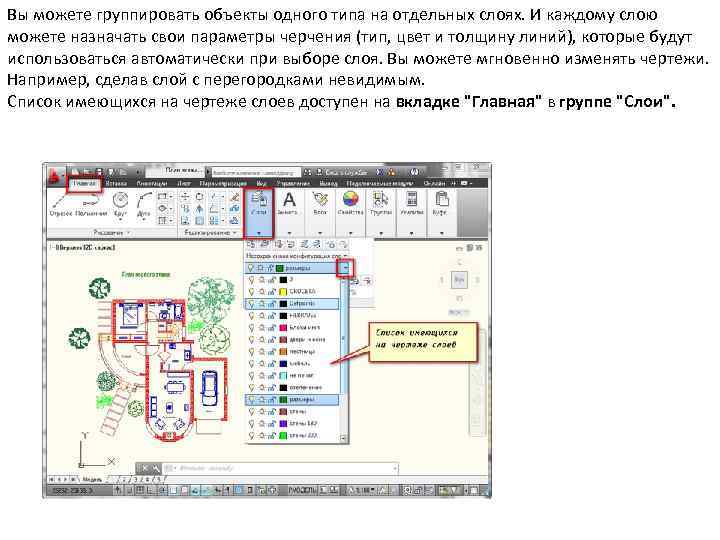
Task: Click the cyan layer color swatch
Action: tap(283, 376)
